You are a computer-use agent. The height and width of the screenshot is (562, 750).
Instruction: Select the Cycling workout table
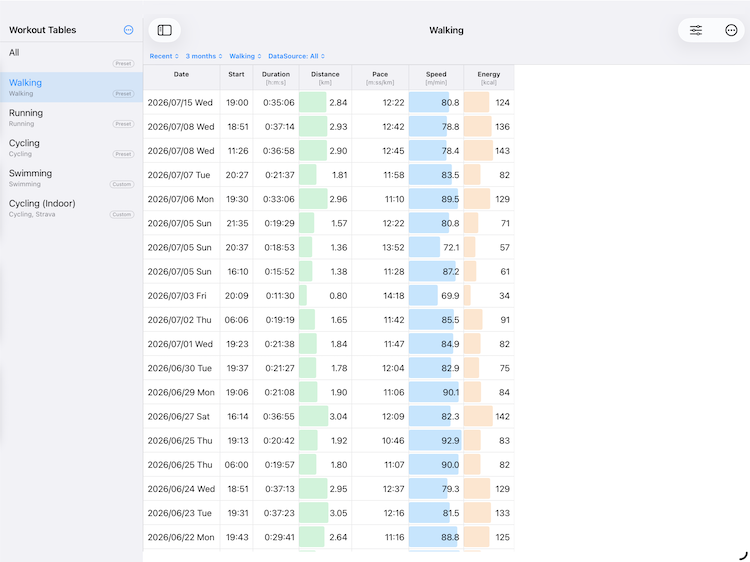(71, 147)
